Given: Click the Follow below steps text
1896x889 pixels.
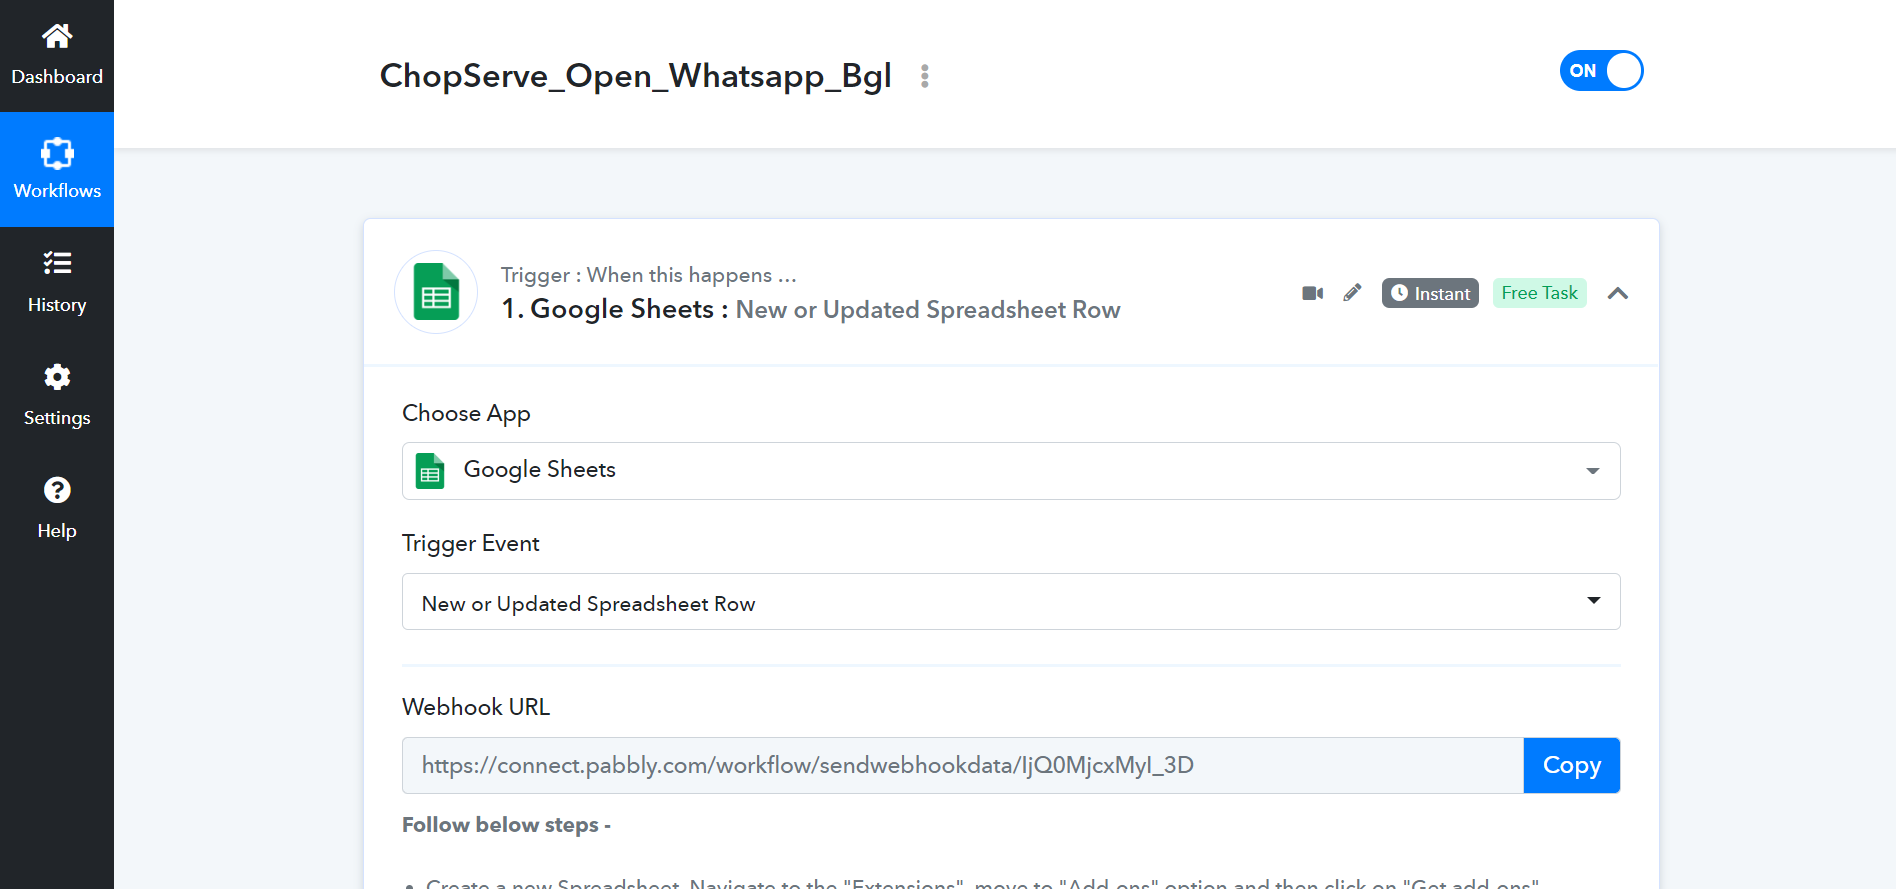Looking at the screenshot, I should point(506,825).
